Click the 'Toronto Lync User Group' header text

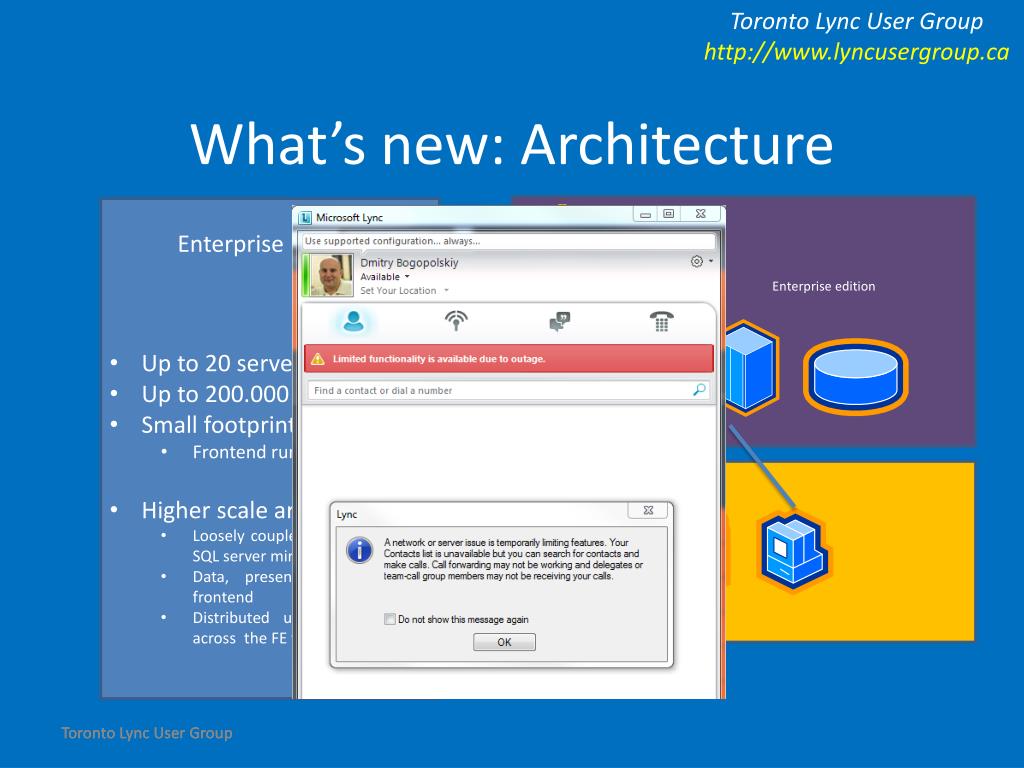pyautogui.click(x=856, y=21)
